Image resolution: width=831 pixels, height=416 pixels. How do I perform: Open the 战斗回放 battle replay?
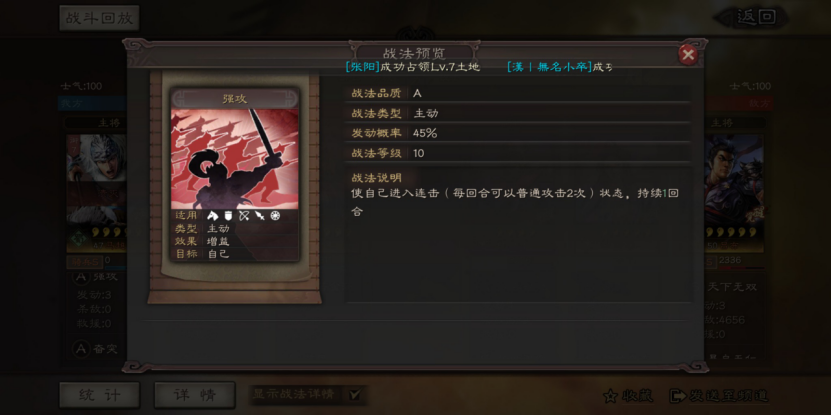pos(99,18)
